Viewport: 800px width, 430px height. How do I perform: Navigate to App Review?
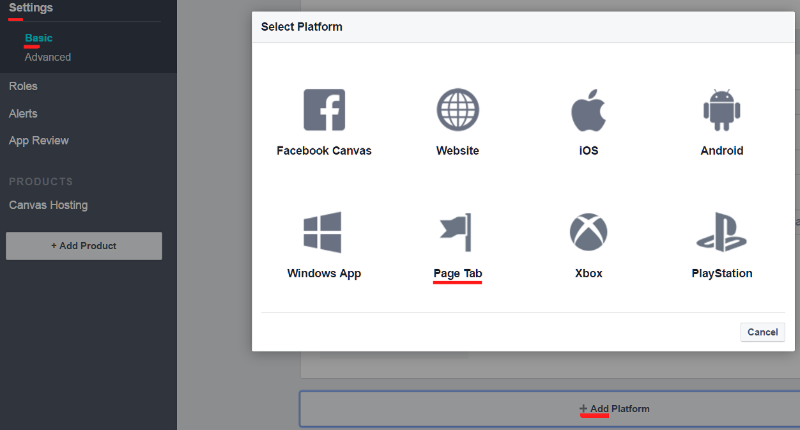point(39,141)
